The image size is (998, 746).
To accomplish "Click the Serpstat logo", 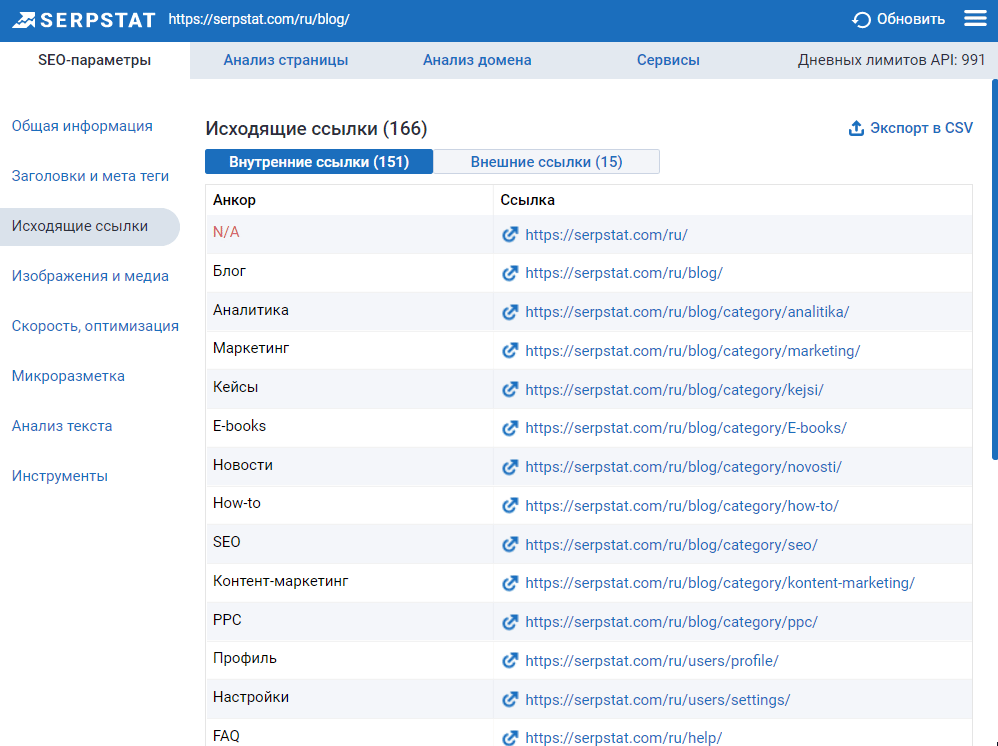I will 83,20.
